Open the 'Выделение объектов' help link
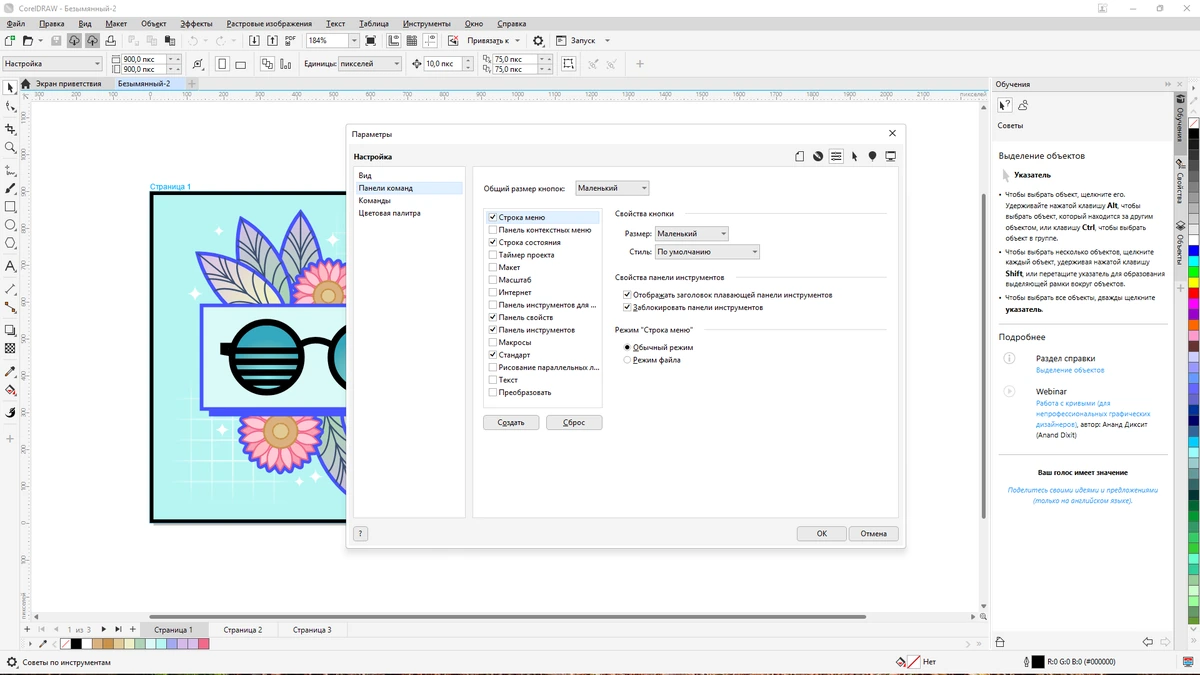This screenshot has height=675, width=1200. [1070, 370]
